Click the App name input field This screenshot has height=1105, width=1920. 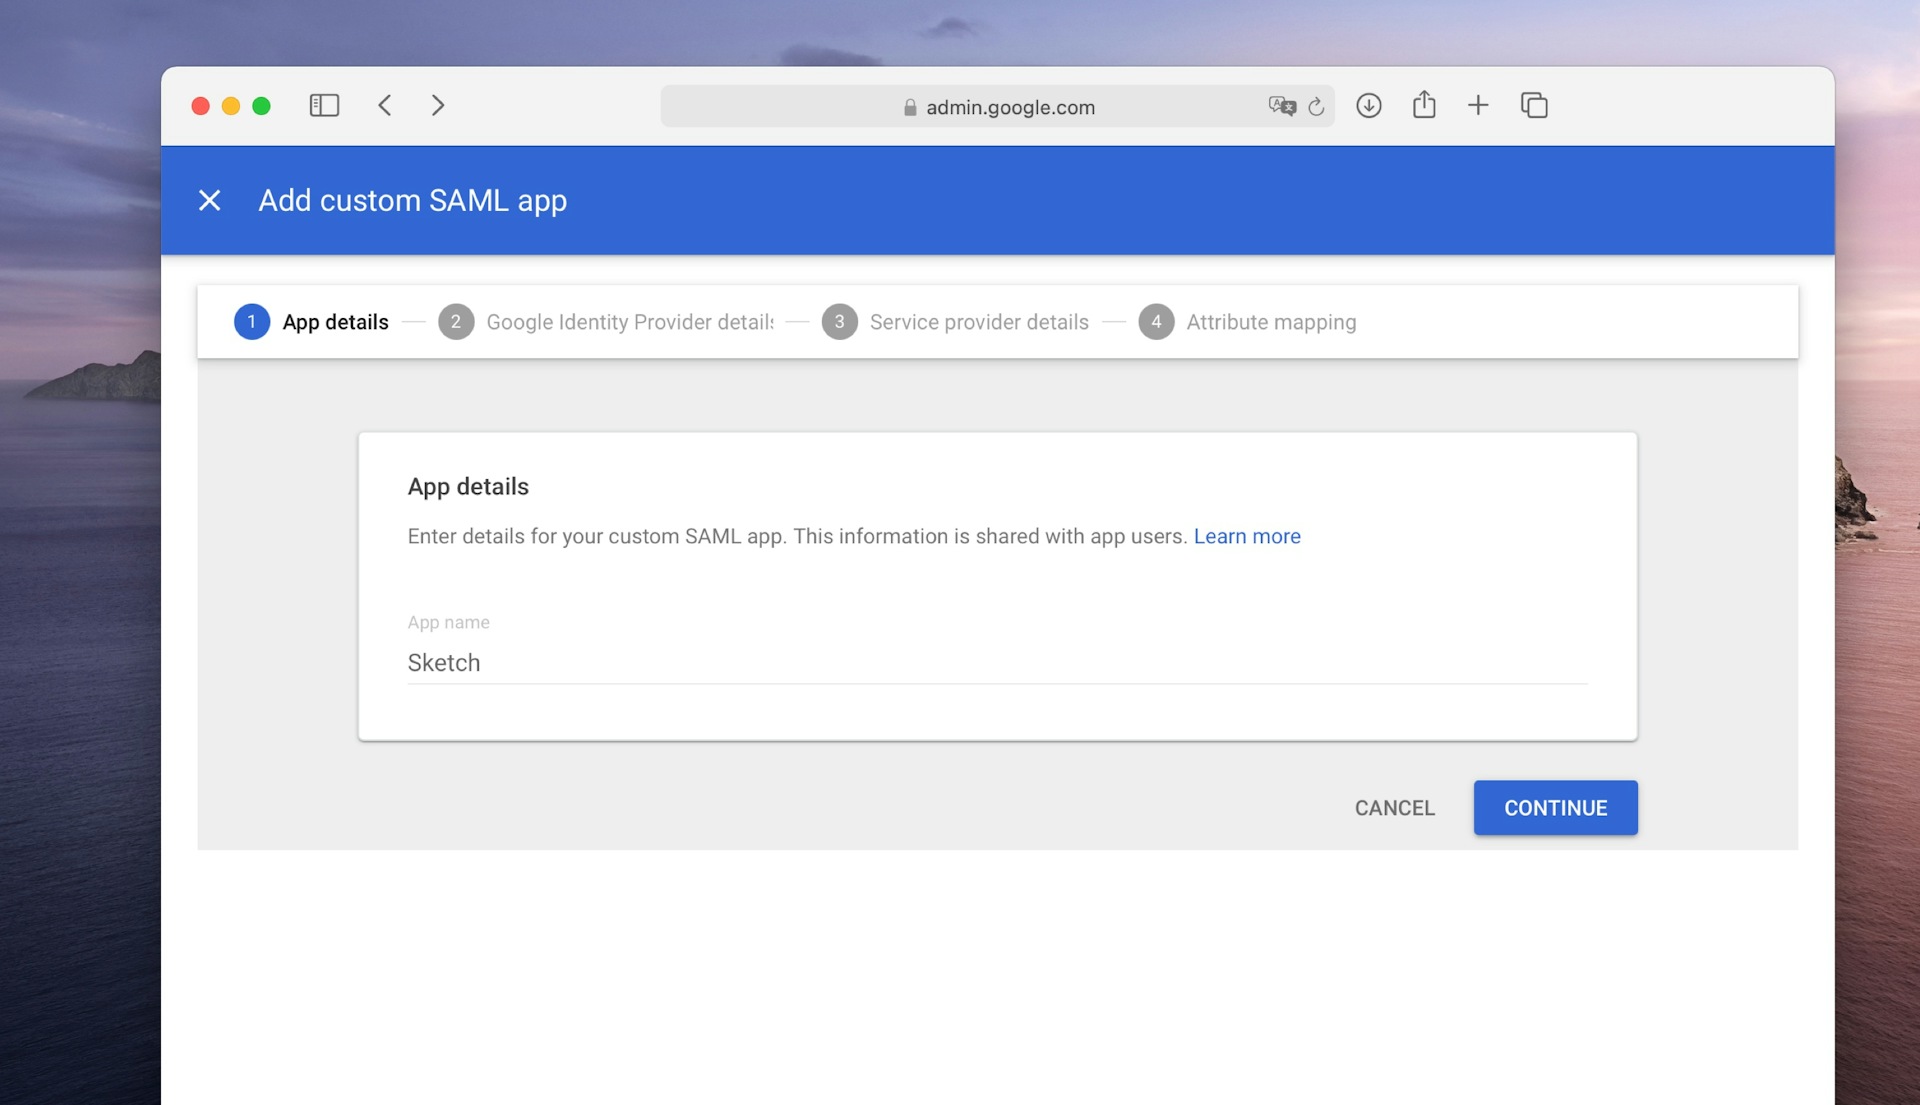coord(997,663)
